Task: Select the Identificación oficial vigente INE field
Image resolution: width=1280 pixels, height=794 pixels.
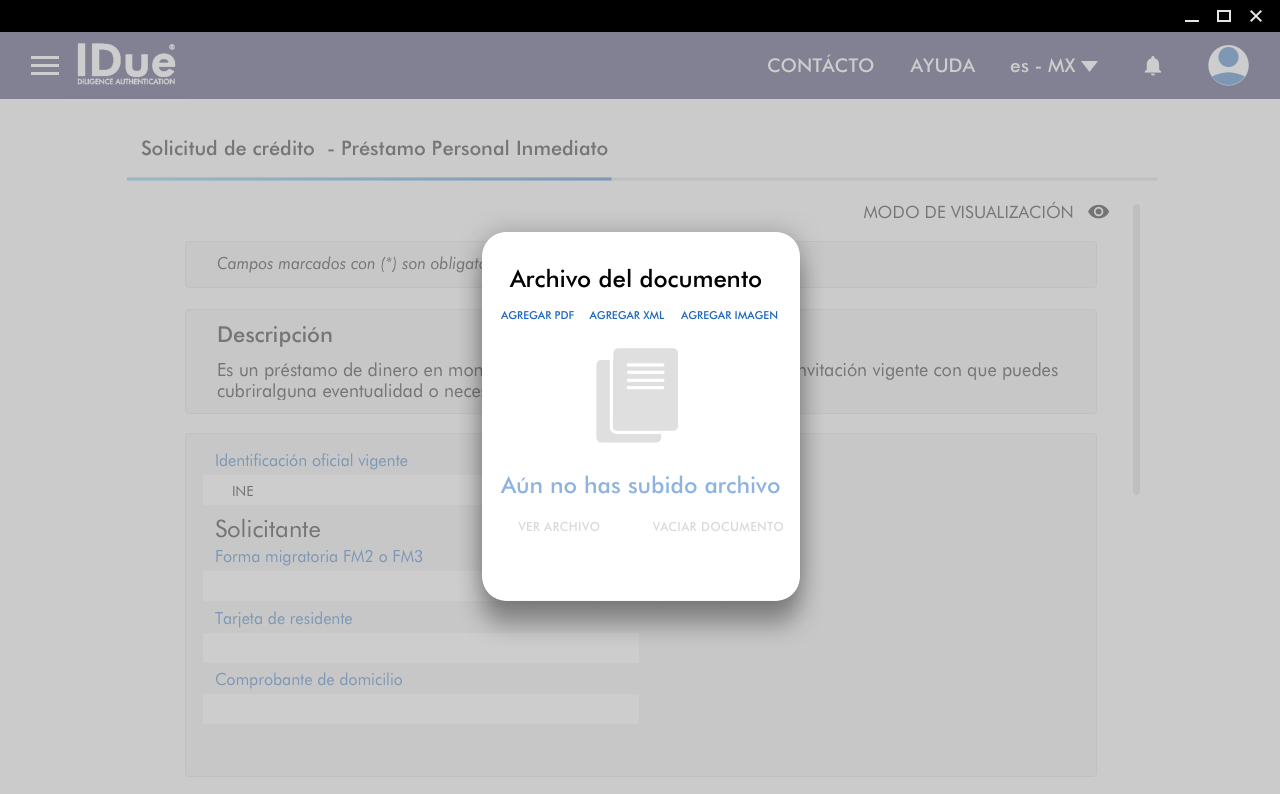Action: coord(342,491)
